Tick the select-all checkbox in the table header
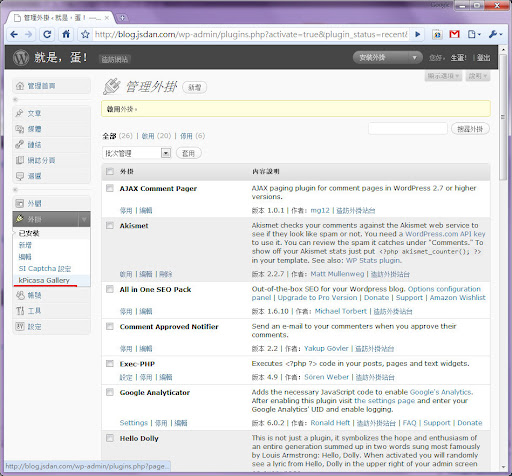 click(110, 172)
